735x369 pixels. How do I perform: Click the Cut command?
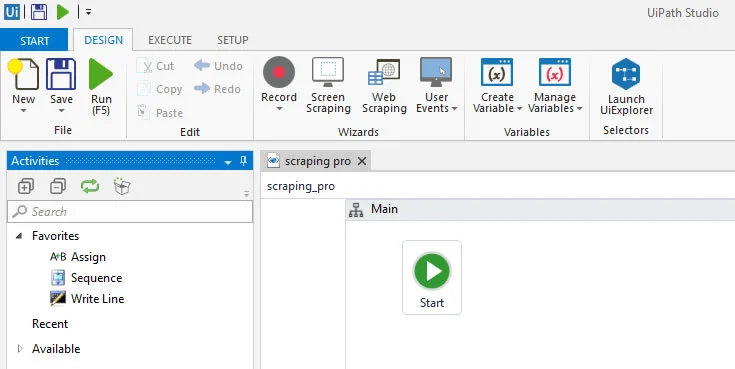[x=156, y=66]
